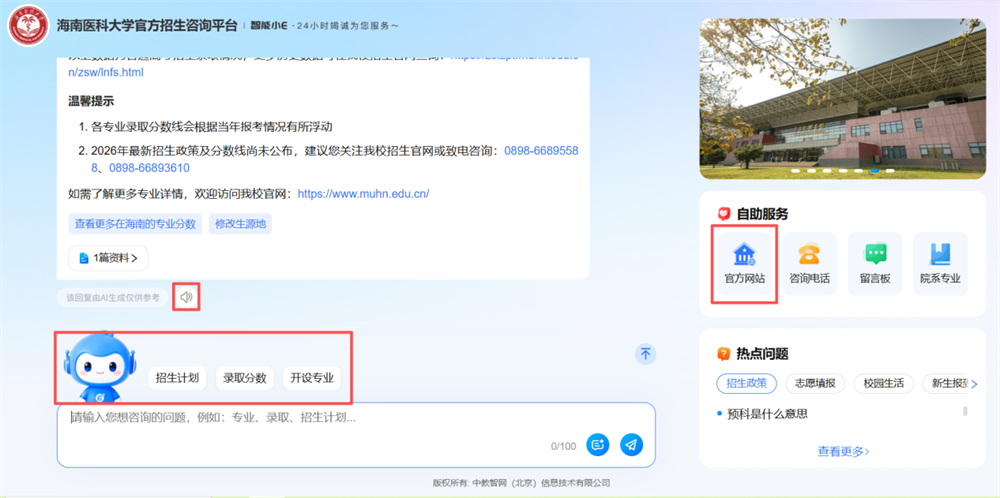Expand hot questions via 查看更多

pos(843,451)
